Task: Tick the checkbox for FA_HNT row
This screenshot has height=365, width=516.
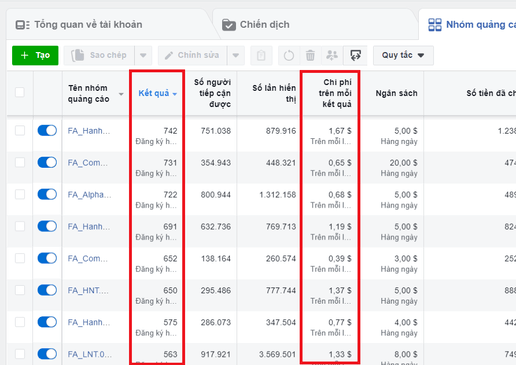Action: click(x=20, y=290)
